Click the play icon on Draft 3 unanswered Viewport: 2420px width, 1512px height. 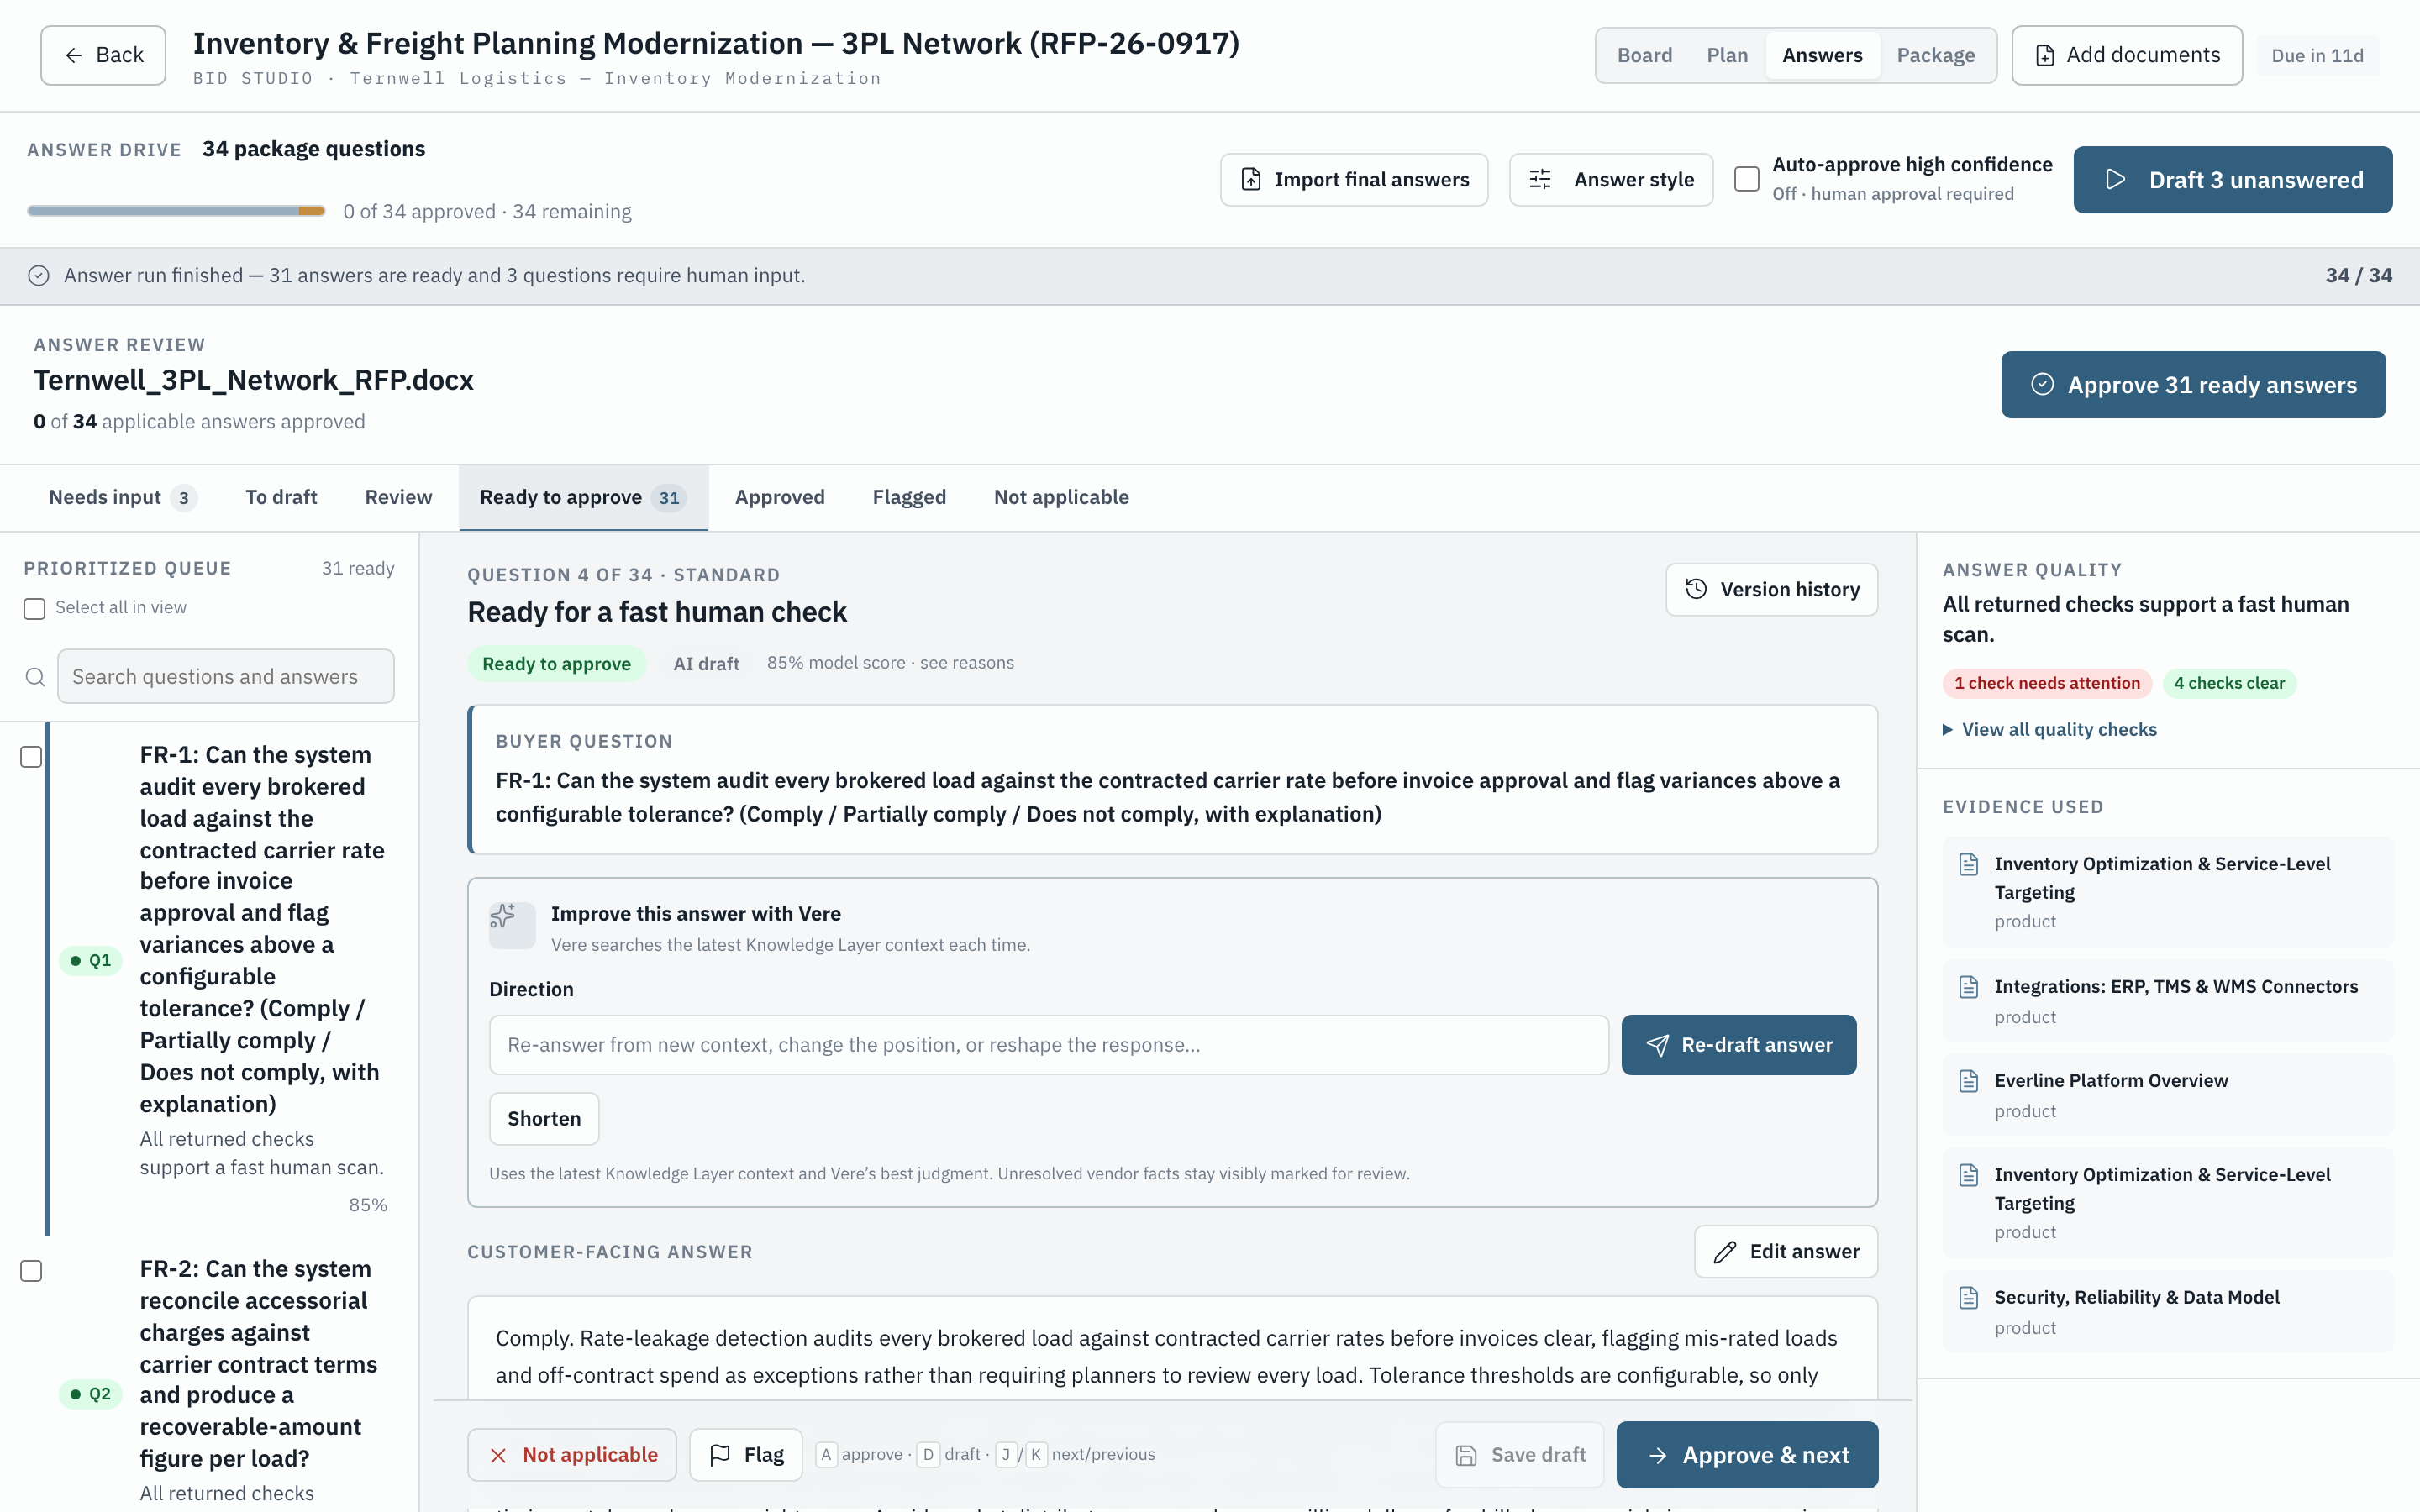[2115, 179]
